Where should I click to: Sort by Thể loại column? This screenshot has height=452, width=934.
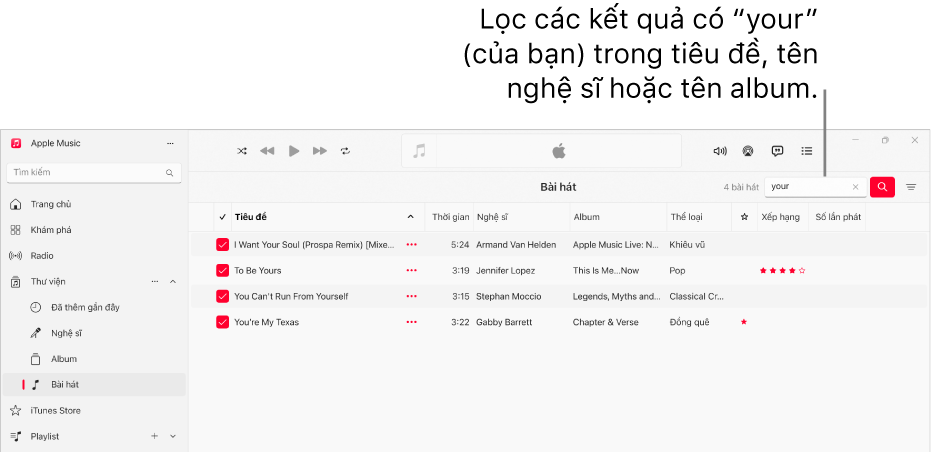(686, 217)
